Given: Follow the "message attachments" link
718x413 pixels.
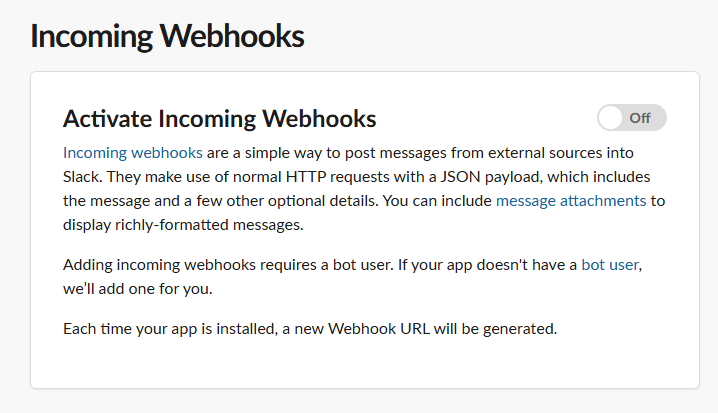Looking at the screenshot, I should coord(571,201).
